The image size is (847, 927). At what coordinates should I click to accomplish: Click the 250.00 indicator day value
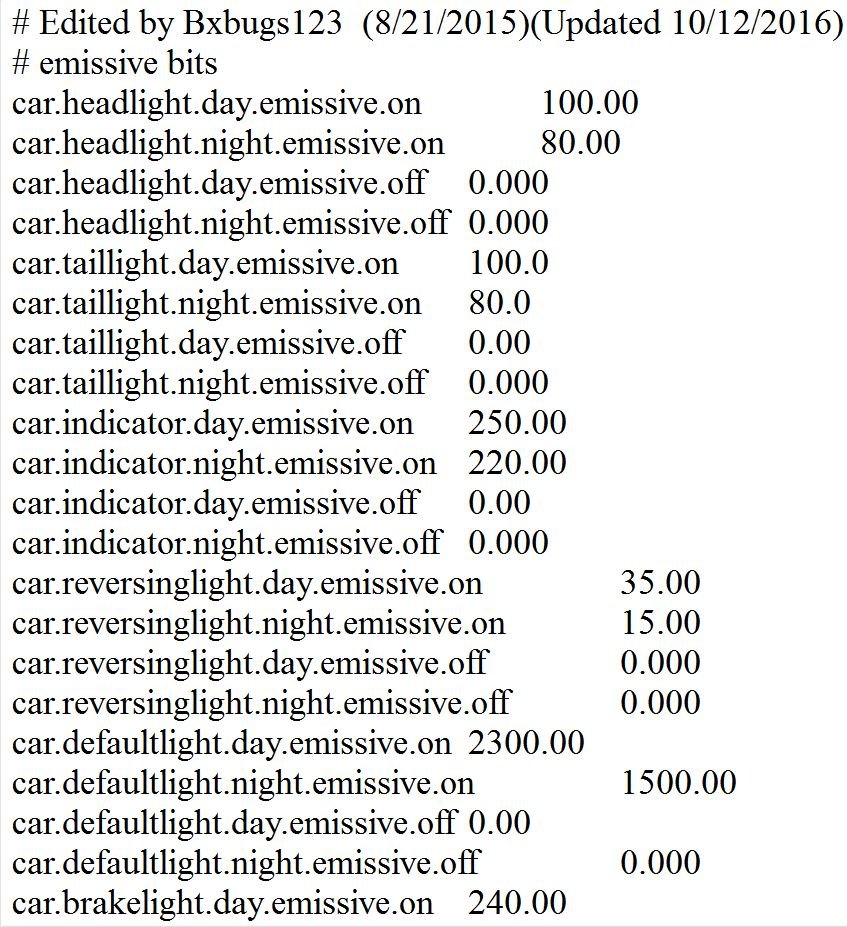tap(517, 424)
